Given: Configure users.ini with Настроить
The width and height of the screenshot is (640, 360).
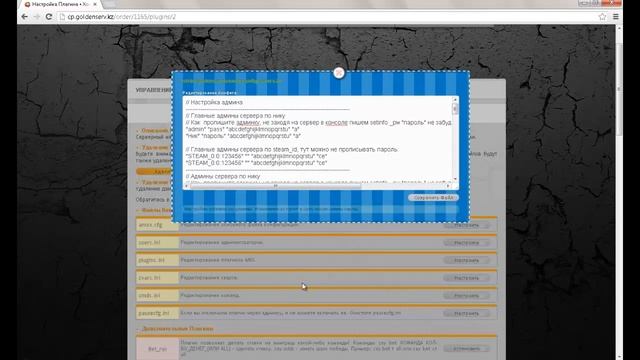Looking at the screenshot, I should click(x=466, y=243).
